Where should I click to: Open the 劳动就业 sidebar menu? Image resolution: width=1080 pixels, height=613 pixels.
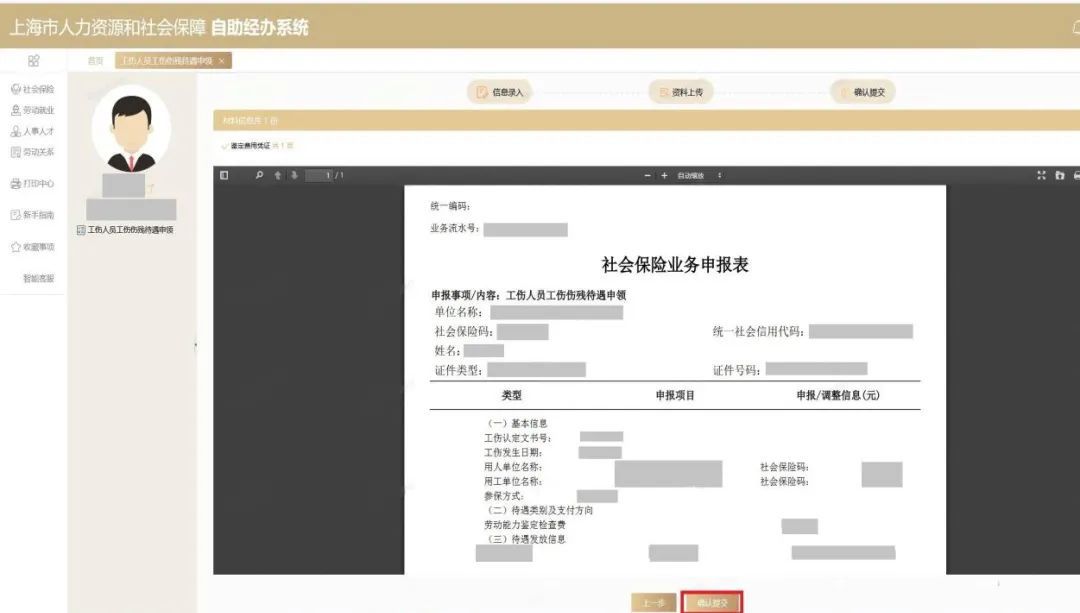coord(32,110)
